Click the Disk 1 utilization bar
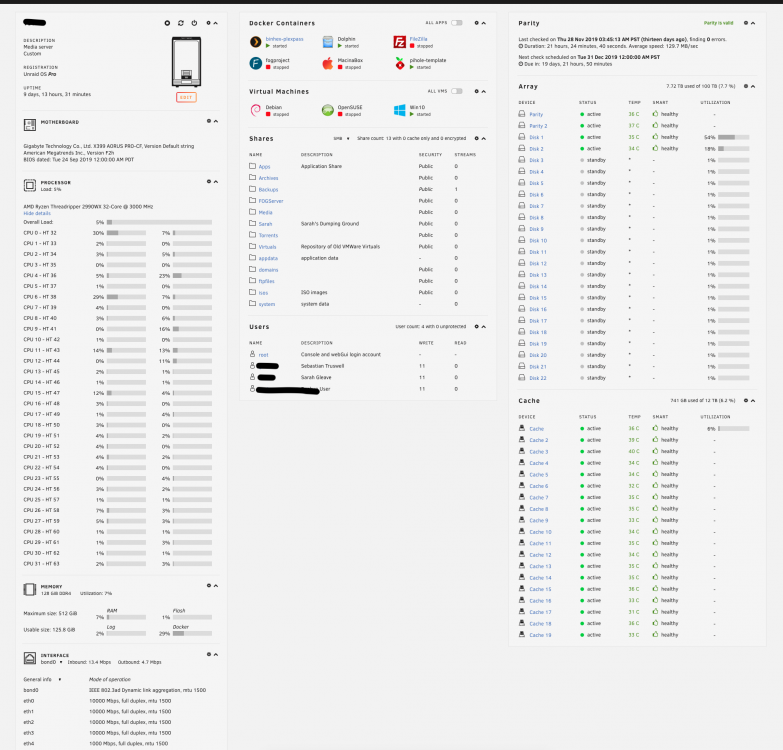Viewport: 783px width, 750px height. point(734,137)
